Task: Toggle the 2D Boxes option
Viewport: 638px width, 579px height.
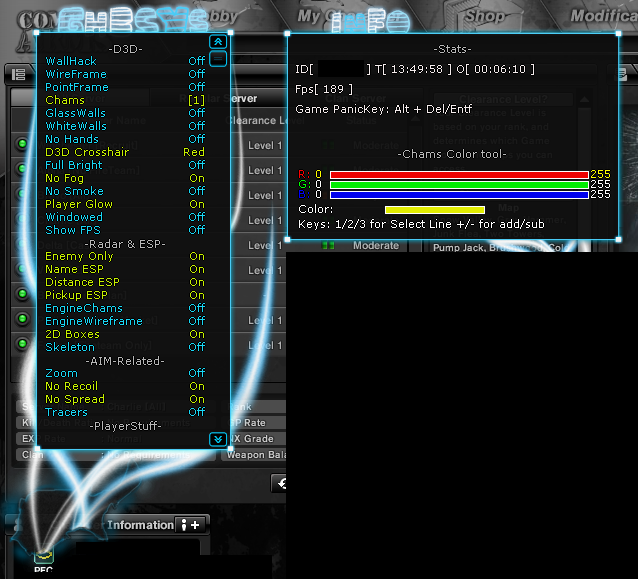Action: click(x=125, y=334)
